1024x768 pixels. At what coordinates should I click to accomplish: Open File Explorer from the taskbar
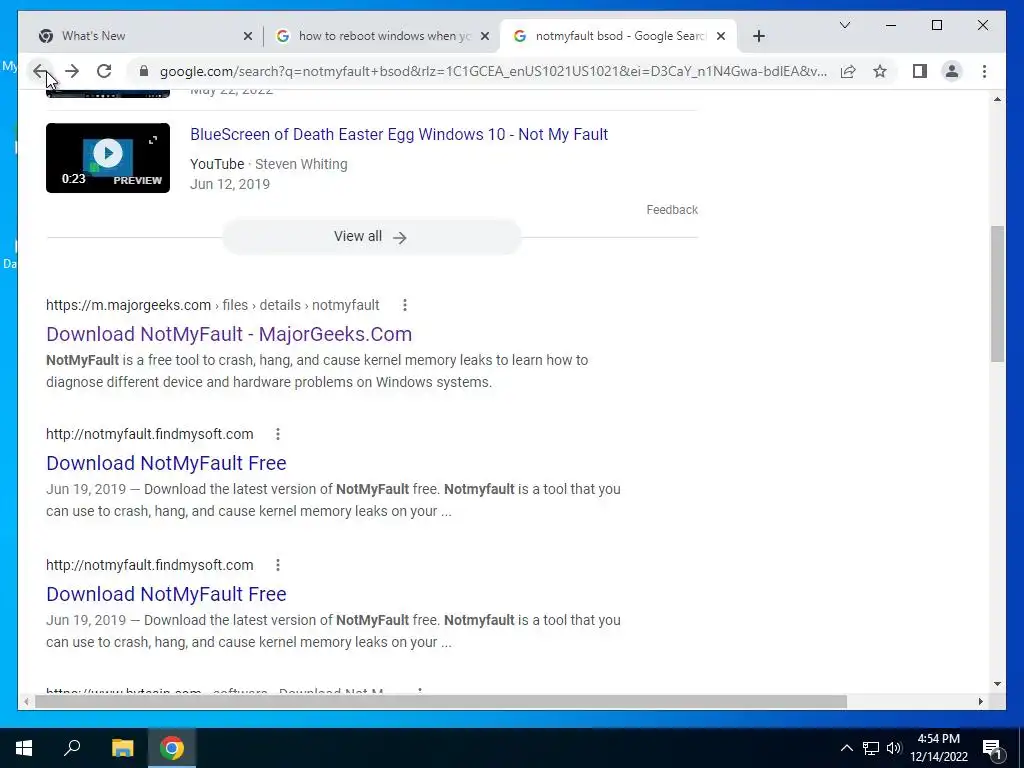click(x=122, y=748)
